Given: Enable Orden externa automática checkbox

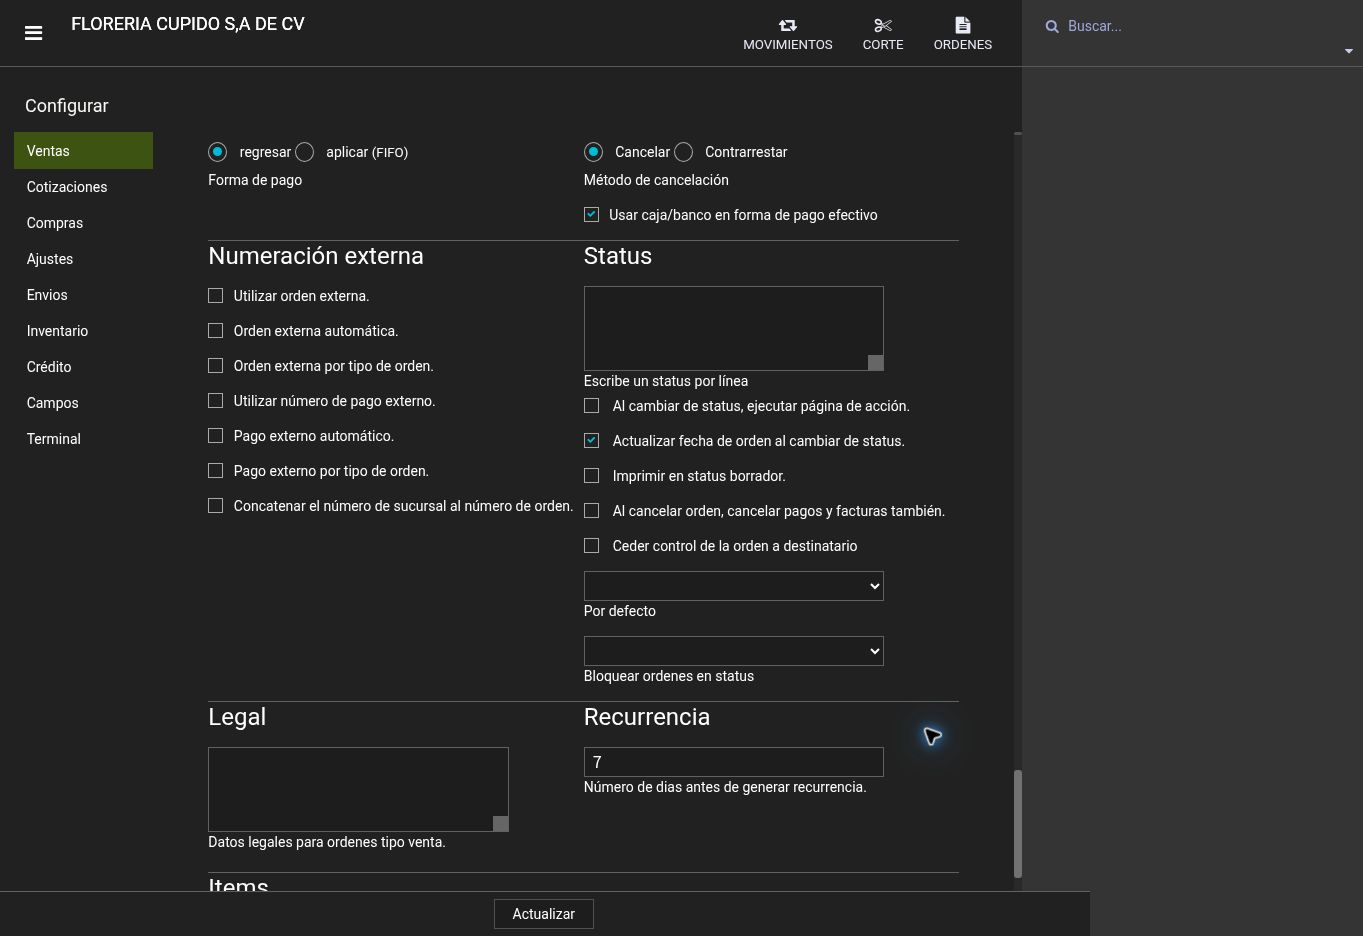Looking at the screenshot, I should pyautogui.click(x=215, y=330).
